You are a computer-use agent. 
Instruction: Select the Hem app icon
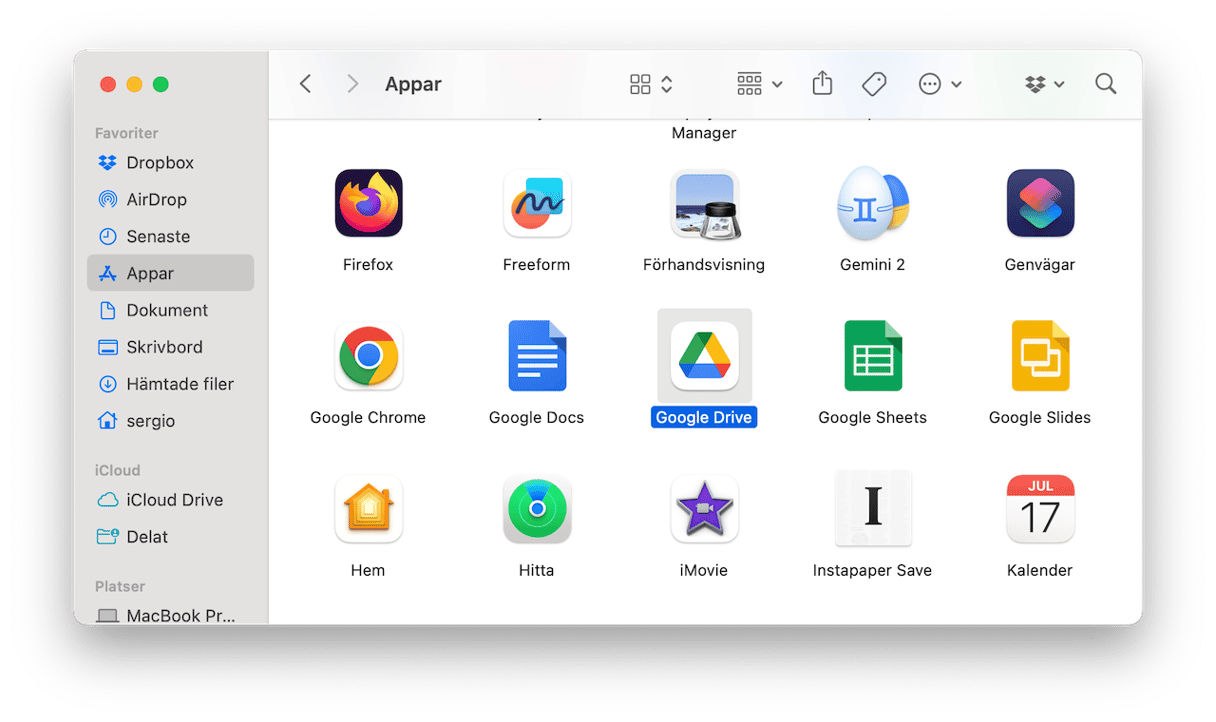(x=368, y=509)
